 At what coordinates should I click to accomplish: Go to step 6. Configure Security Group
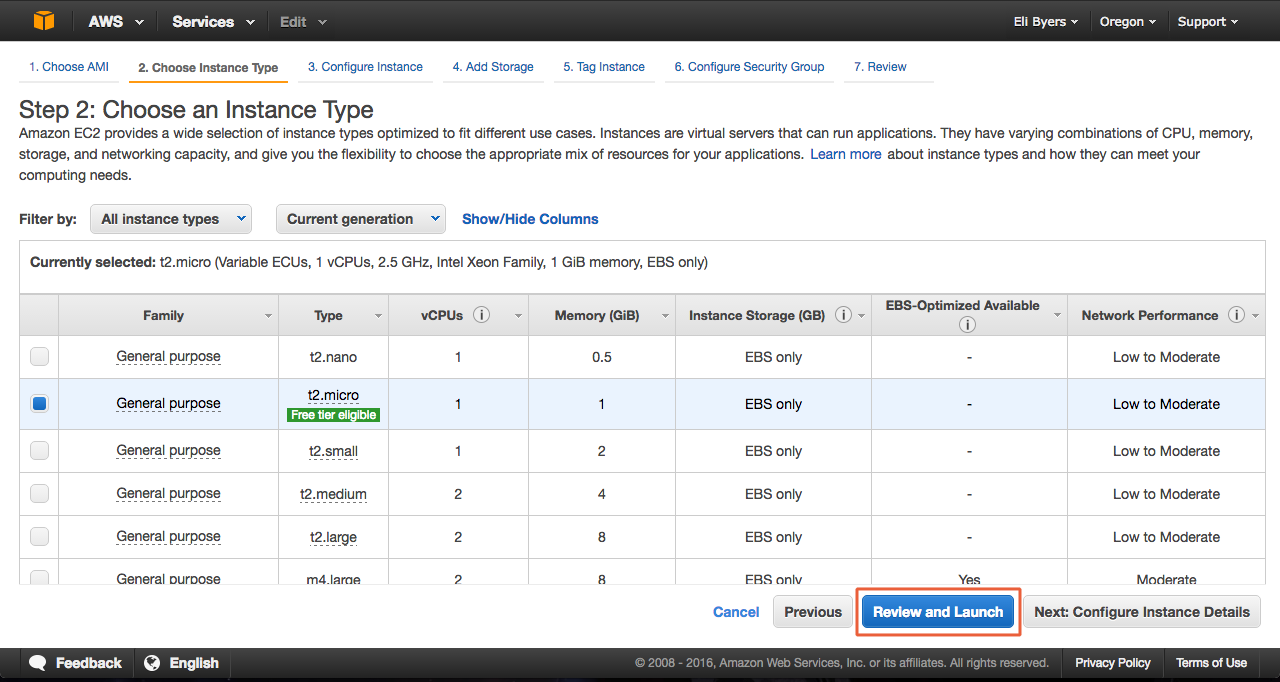click(749, 67)
